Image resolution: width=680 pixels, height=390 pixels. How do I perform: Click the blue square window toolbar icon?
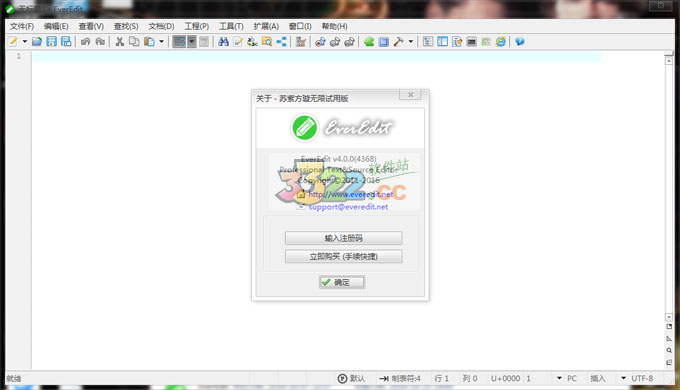[384, 42]
